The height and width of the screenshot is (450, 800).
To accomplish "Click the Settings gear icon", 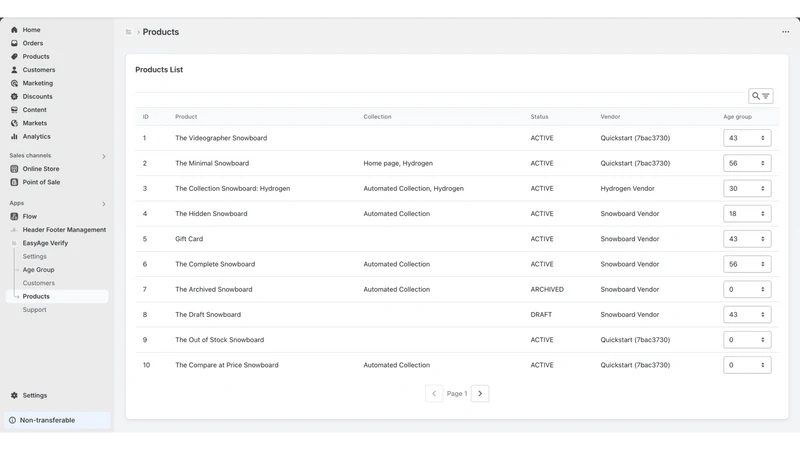I will tap(14, 395).
